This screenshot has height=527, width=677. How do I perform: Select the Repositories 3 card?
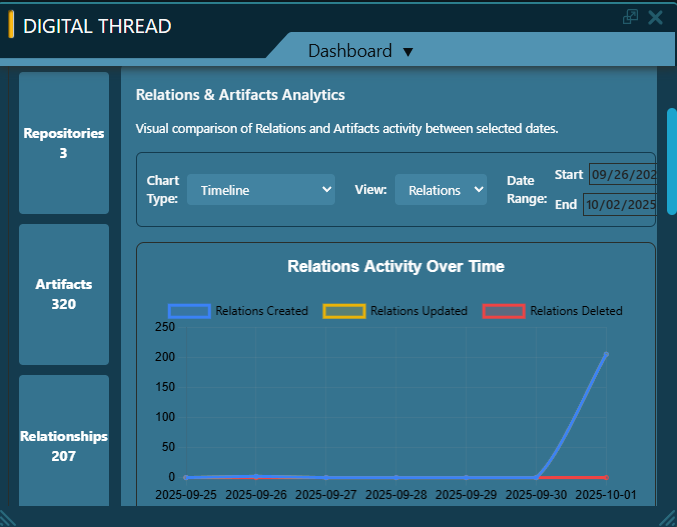click(x=64, y=143)
